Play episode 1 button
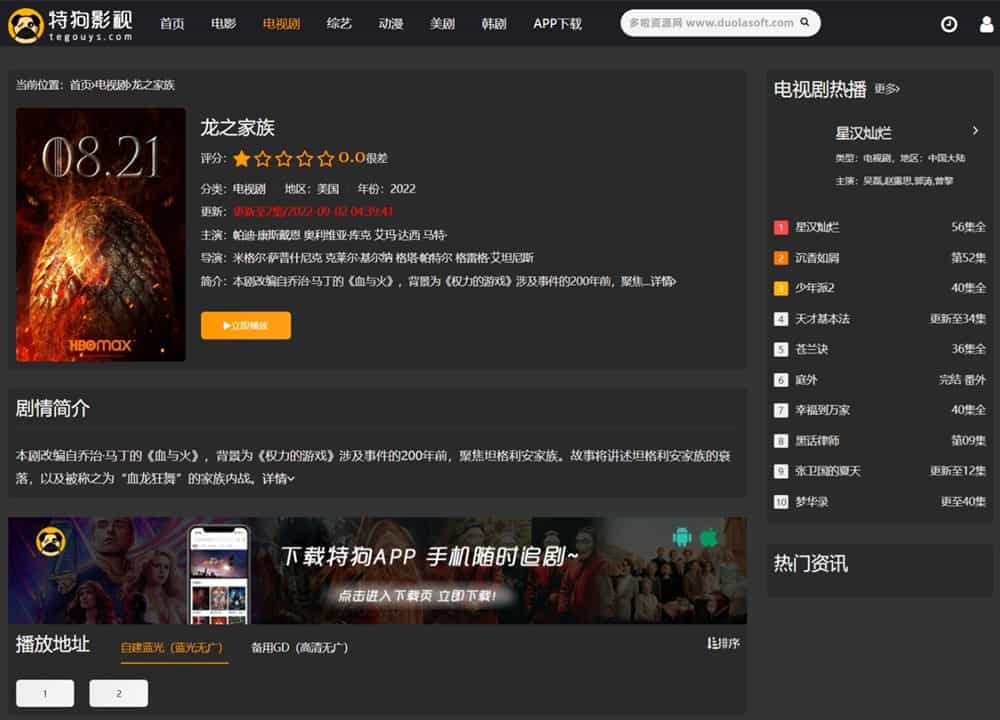The width and height of the screenshot is (1000, 720). [45, 693]
